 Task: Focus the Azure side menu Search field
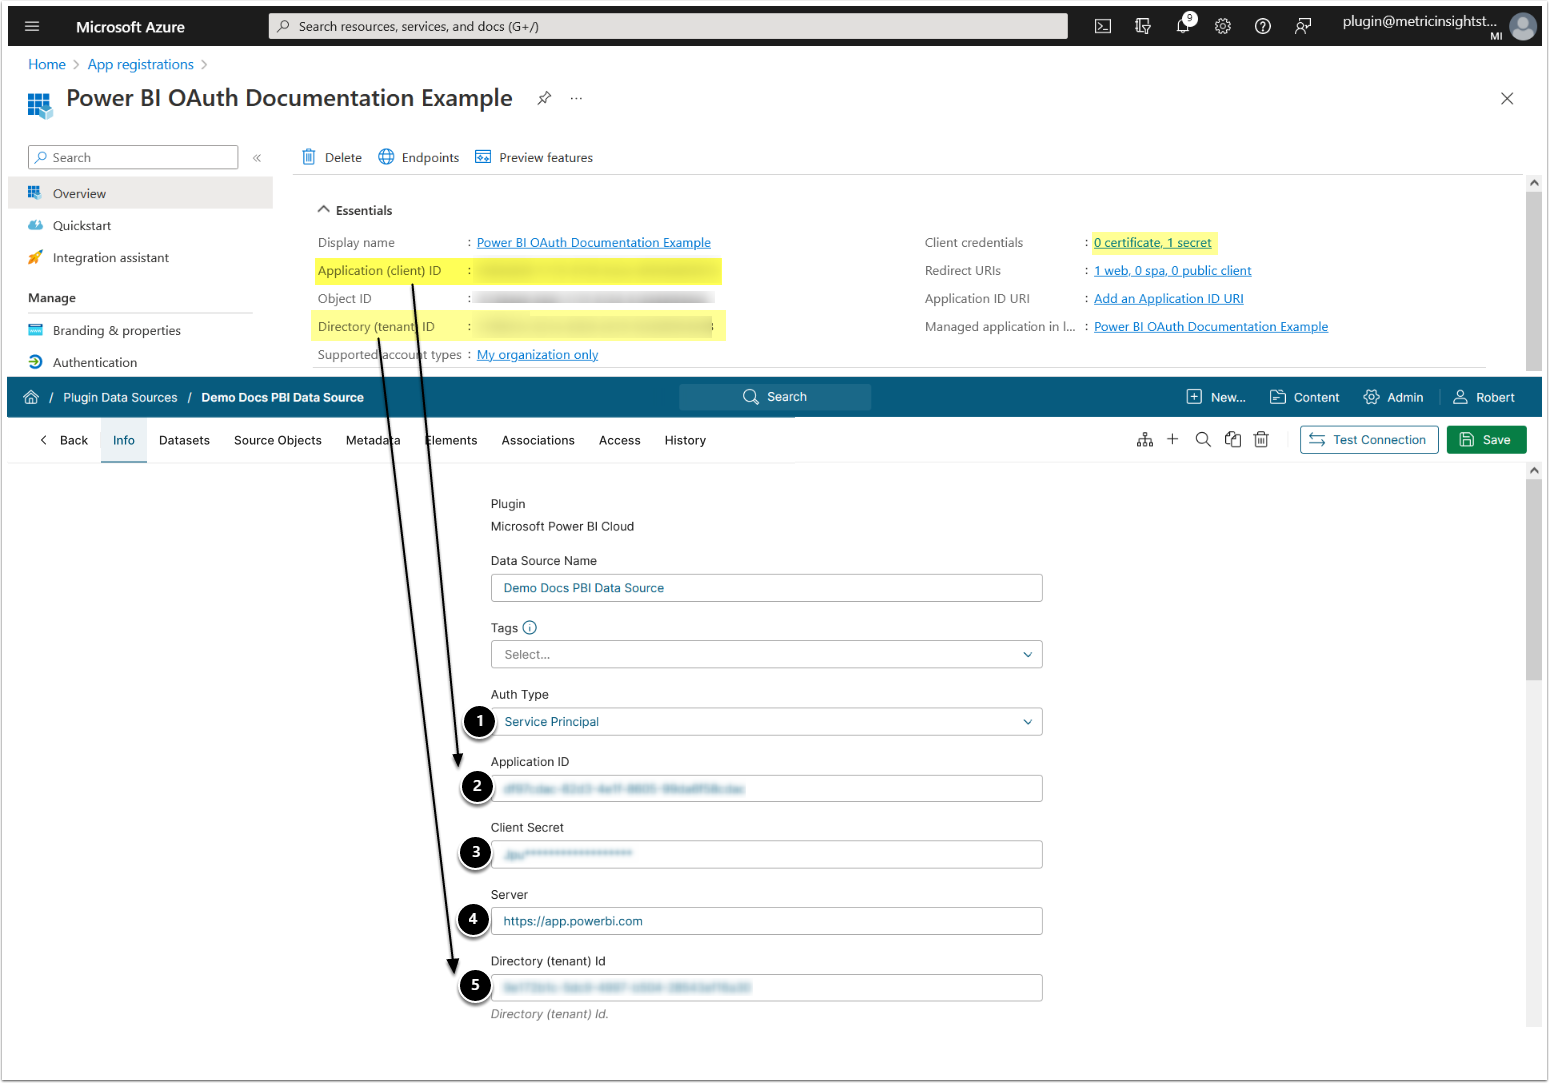pos(133,158)
